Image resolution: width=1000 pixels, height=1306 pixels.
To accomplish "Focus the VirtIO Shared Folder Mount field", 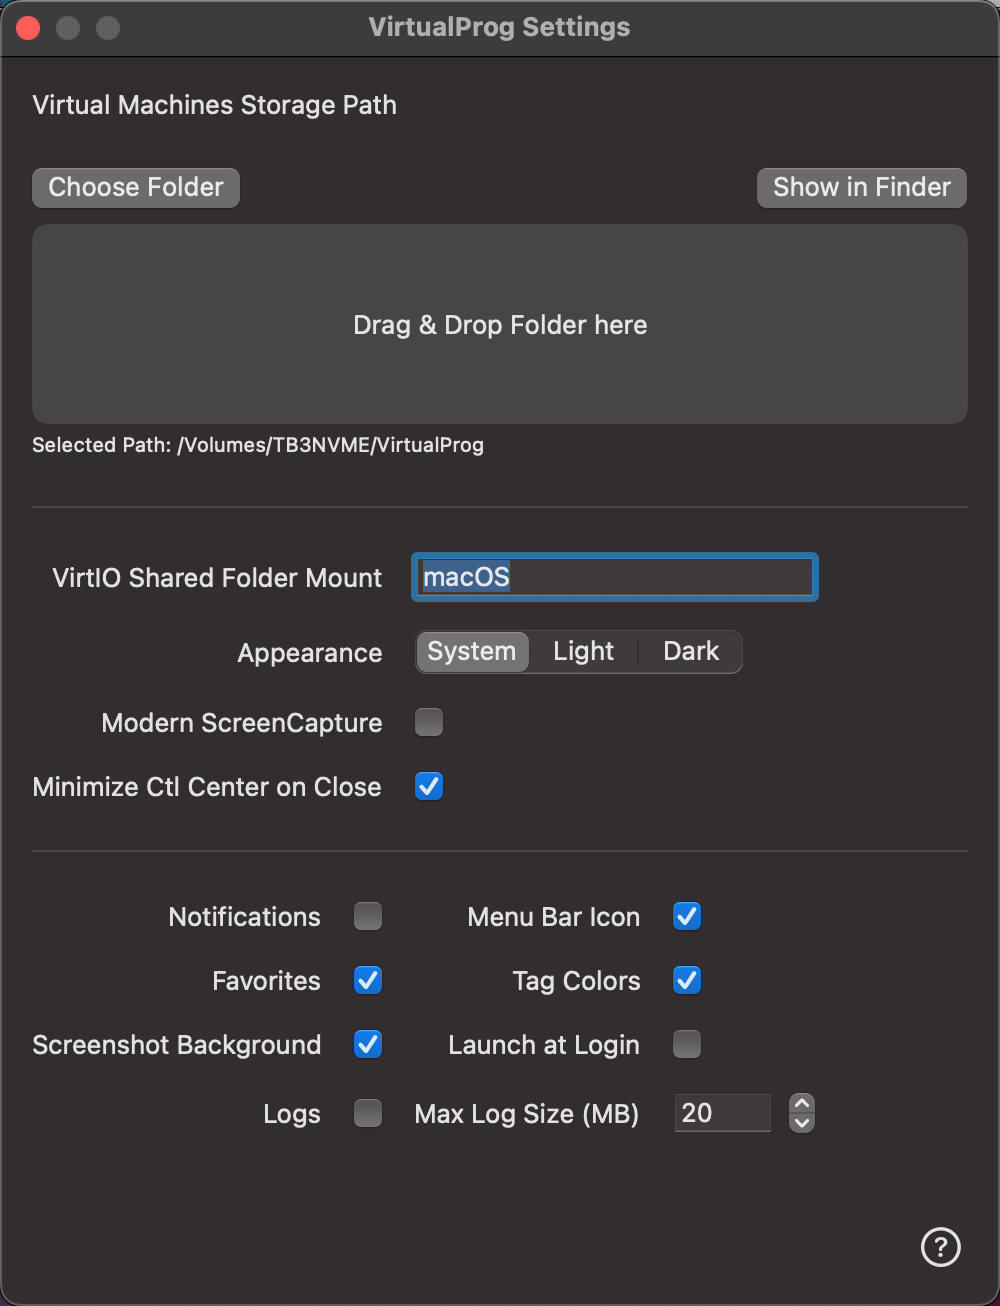I will (615, 577).
